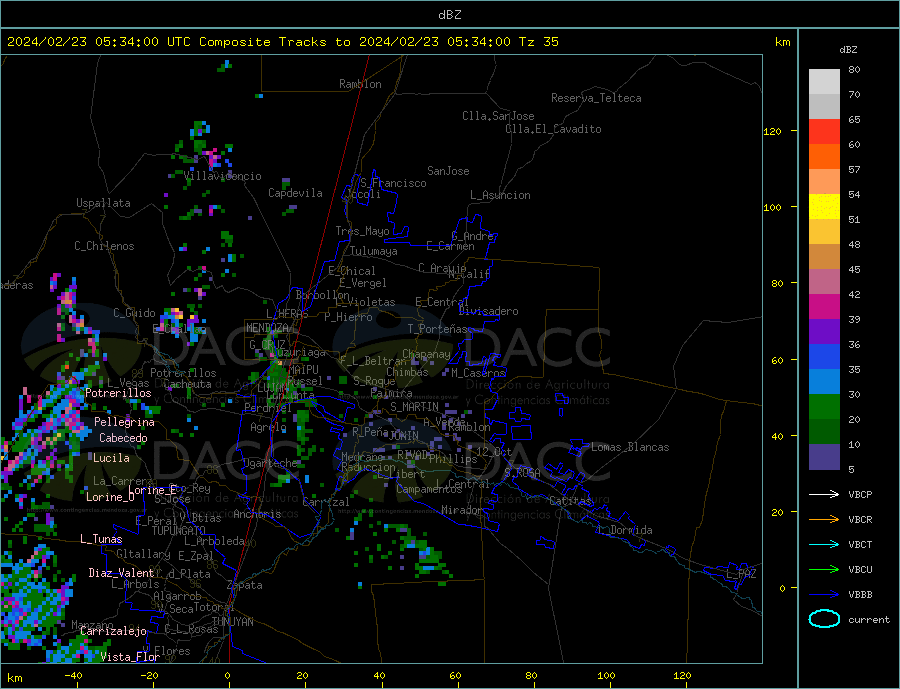This screenshot has height=689, width=900.
Task: Click the UTC Composite Tracks timestamp header
Action: [282, 42]
